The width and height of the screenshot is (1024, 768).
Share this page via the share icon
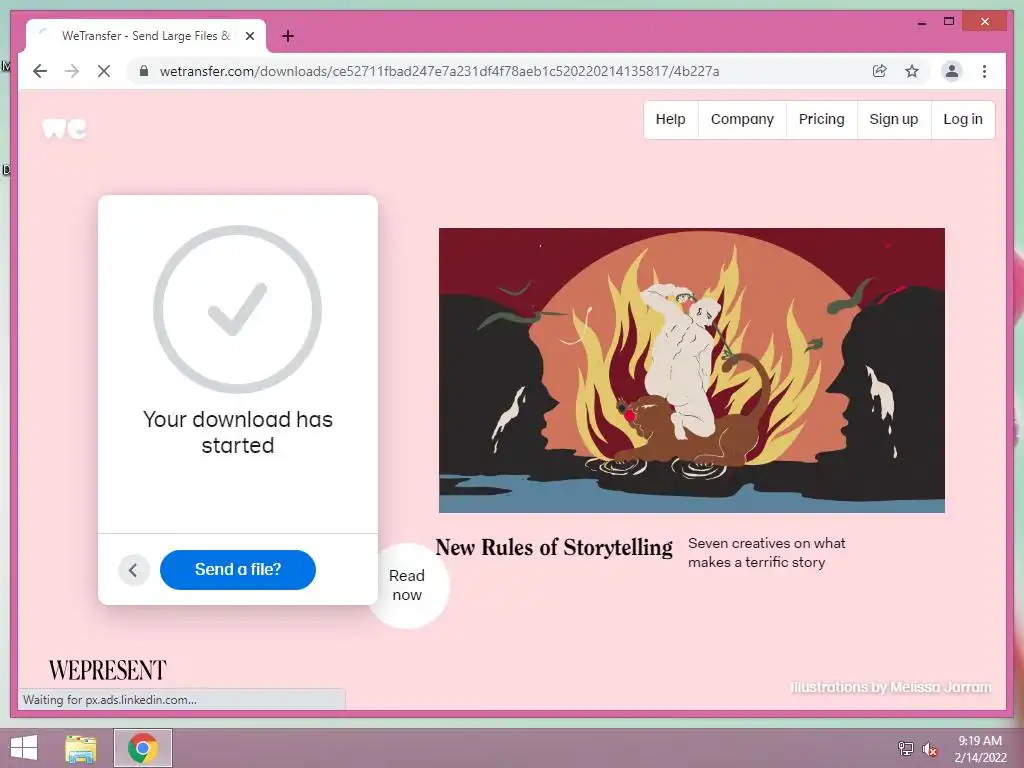click(x=880, y=71)
